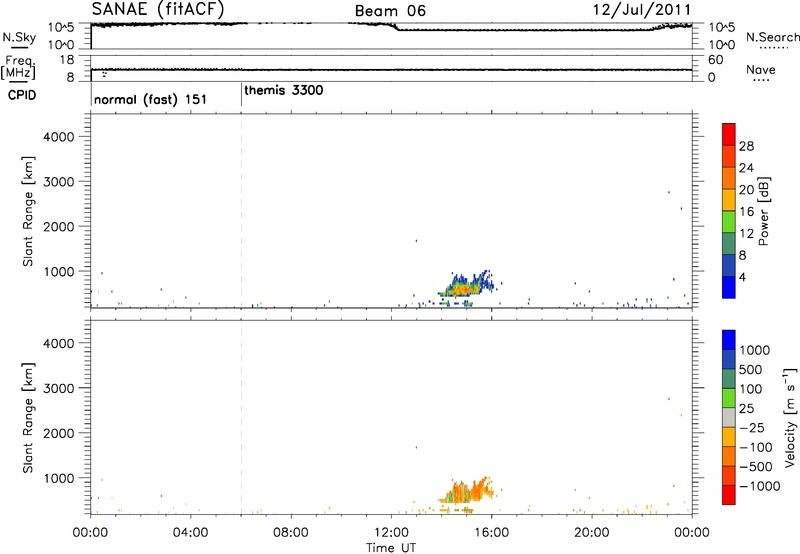
Task: Click the bright blue top velocity colorbar segment
Action: pos(729,340)
